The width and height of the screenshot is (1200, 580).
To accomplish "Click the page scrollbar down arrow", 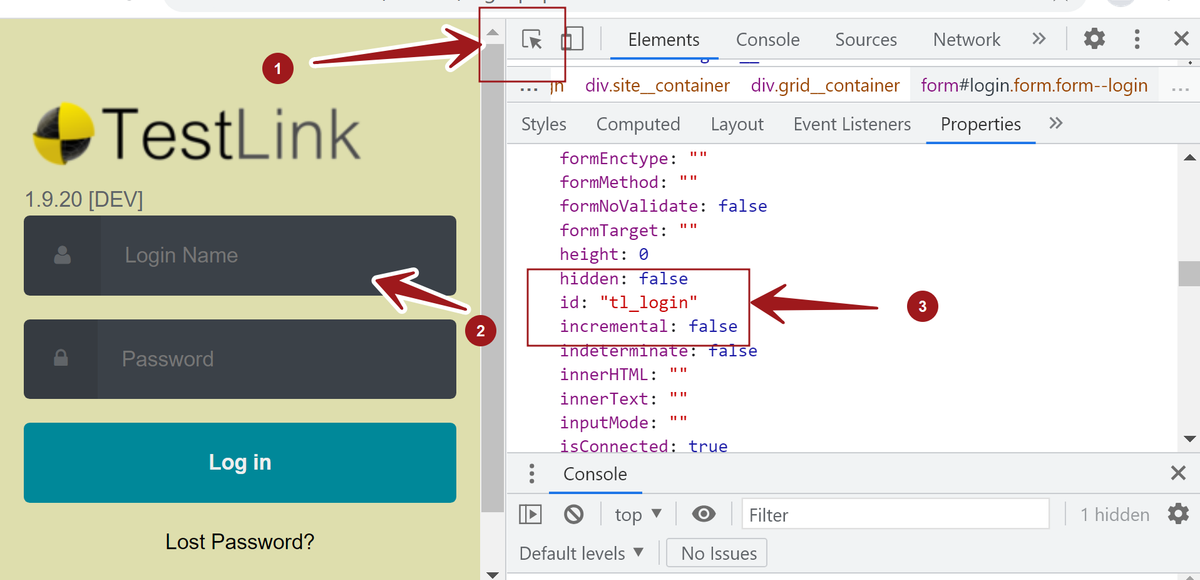I will [x=491, y=574].
